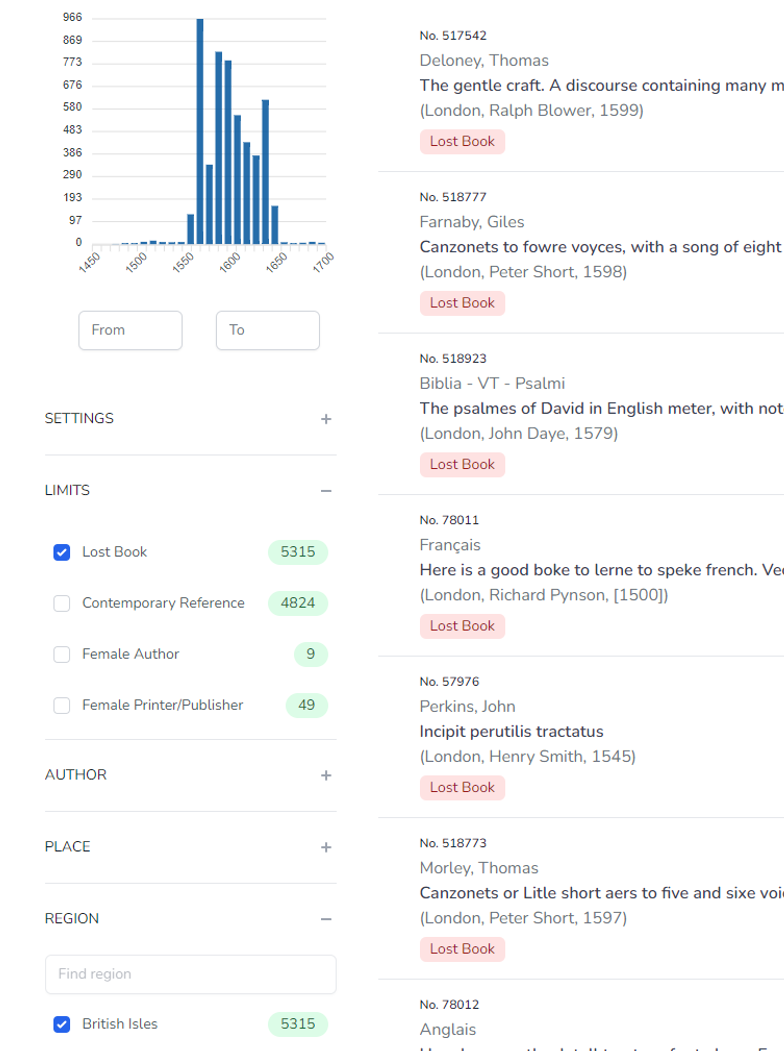Image resolution: width=784 pixels, height=1052 pixels.
Task: Click the SETTINGS section heading
Action: point(79,419)
